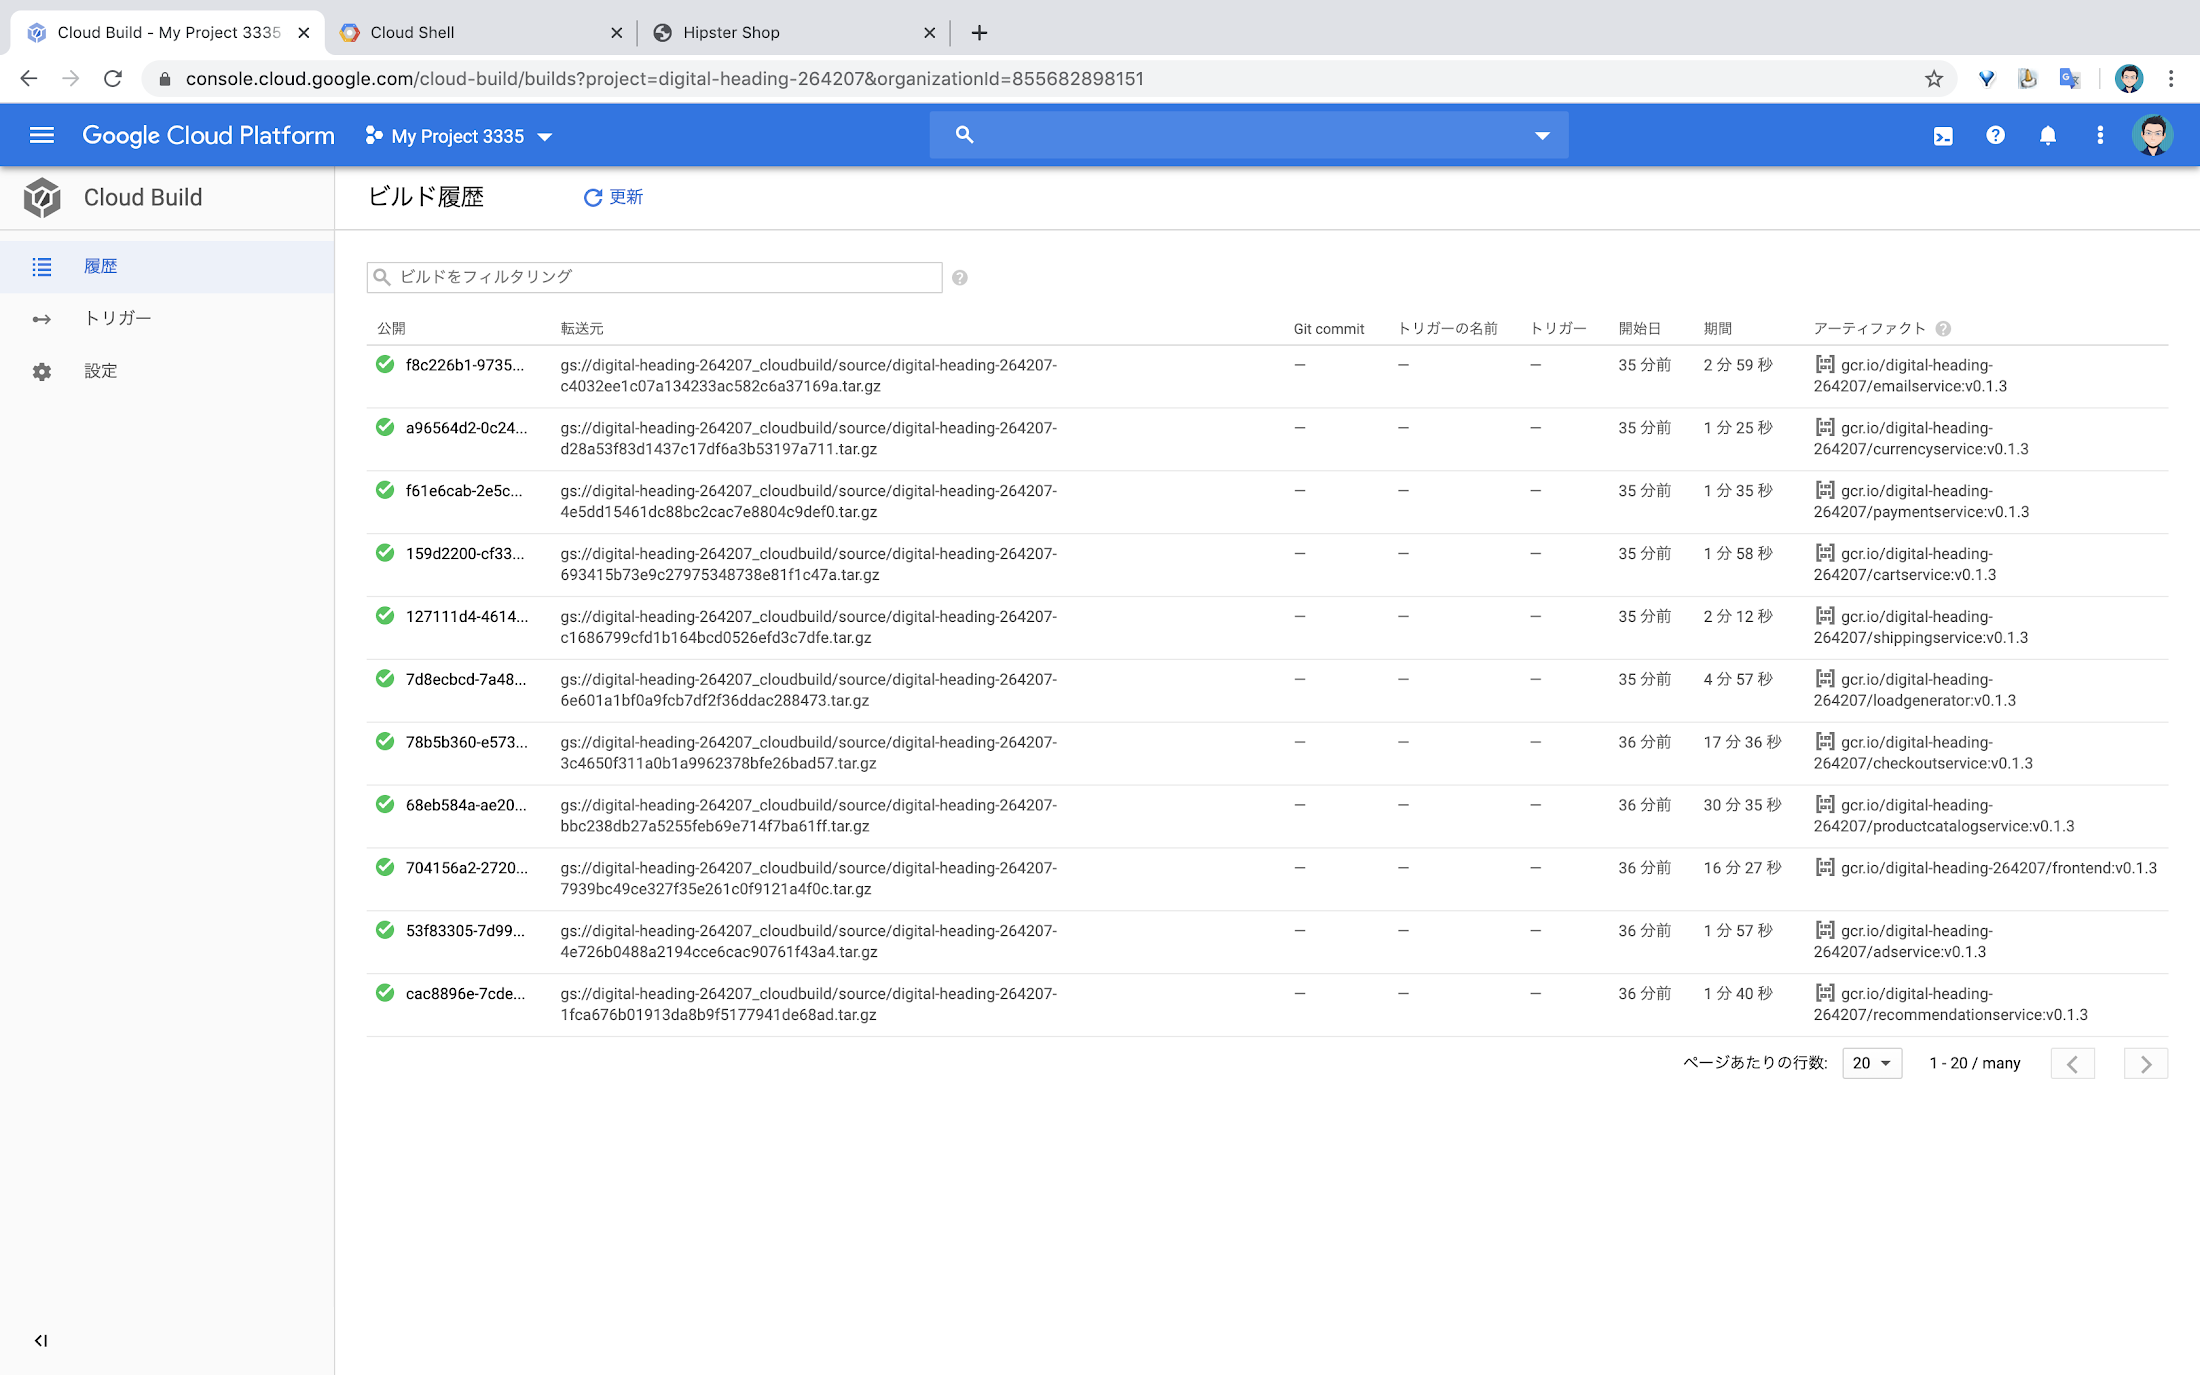Click the frontend:v0.1.3 artifact text

pyautogui.click(x=1999, y=868)
